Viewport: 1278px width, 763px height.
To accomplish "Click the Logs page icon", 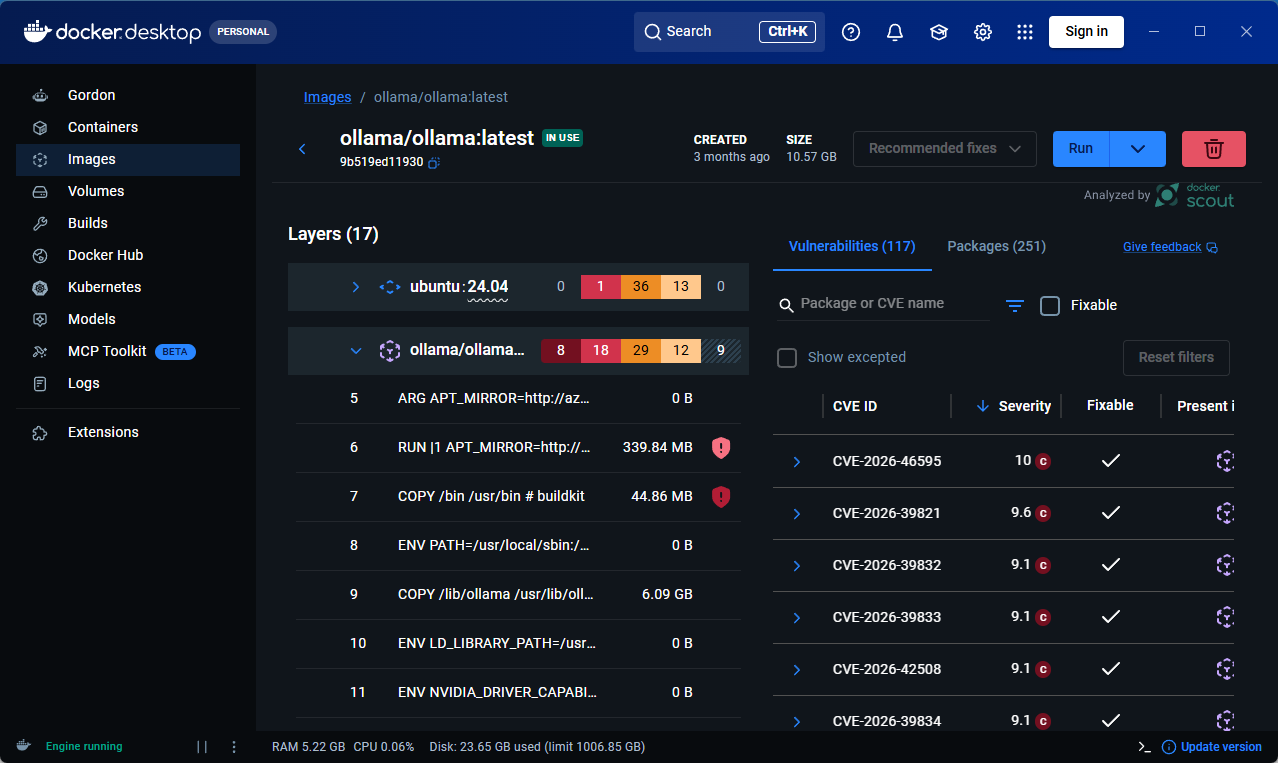I will 40,383.
